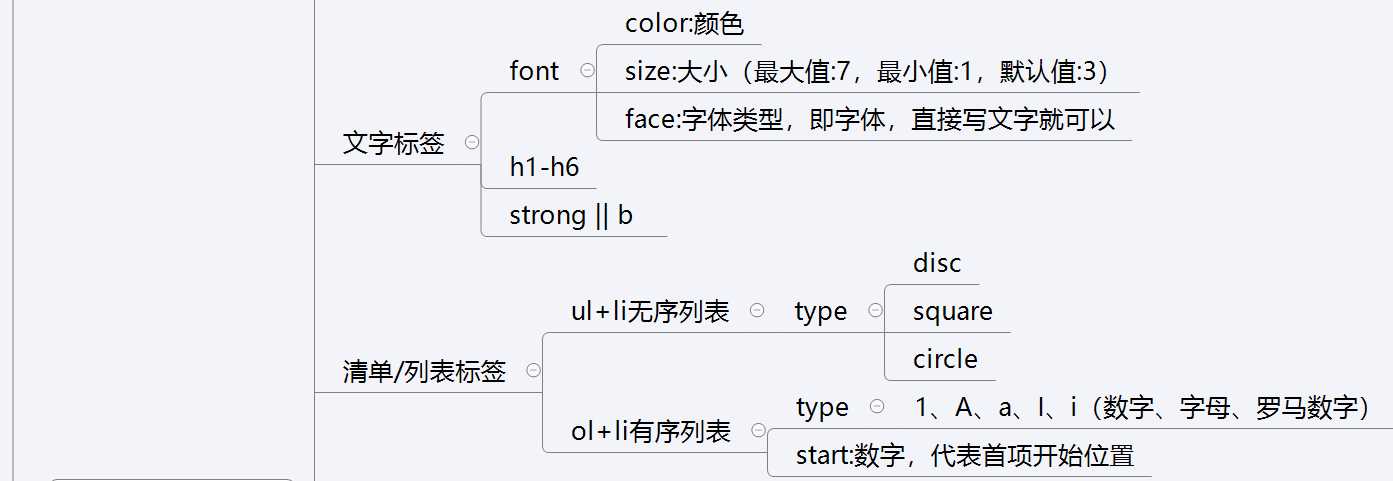Select the color:颜色 node

pyautogui.click(x=684, y=23)
